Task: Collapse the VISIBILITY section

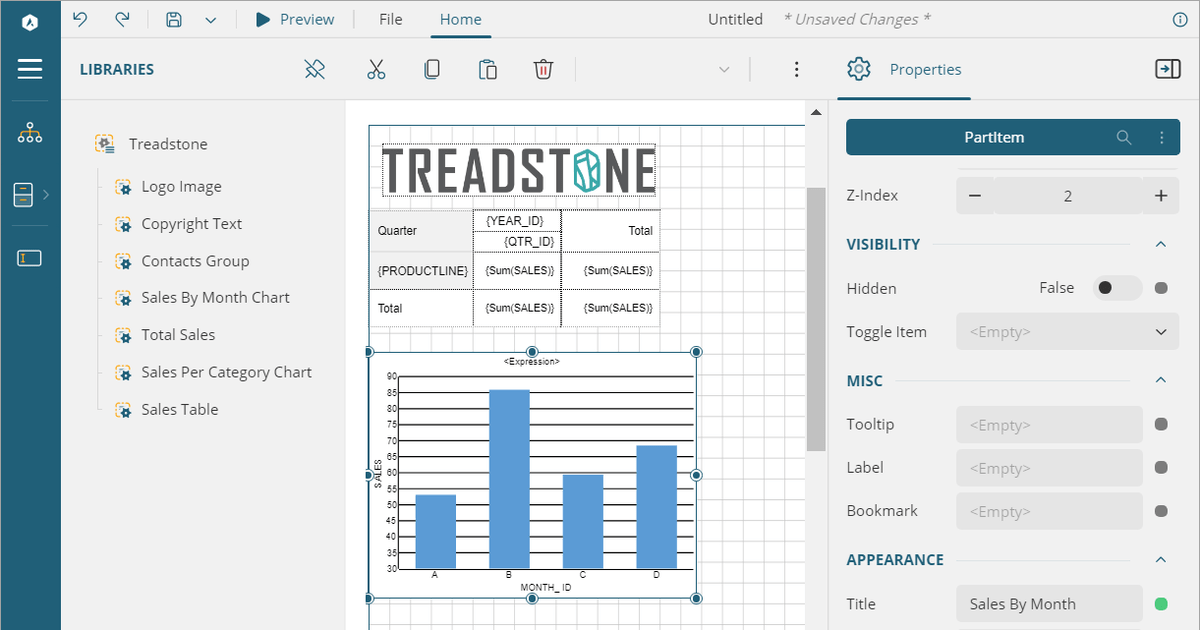Action: (1161, 244)
